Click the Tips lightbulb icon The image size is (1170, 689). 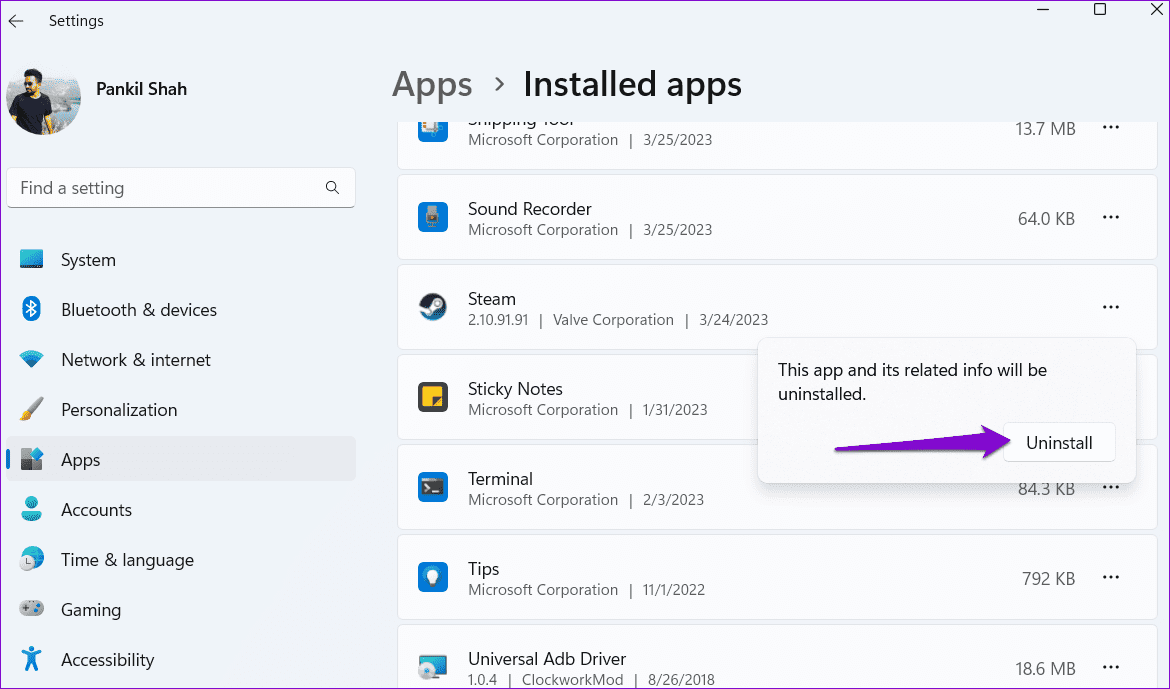(432, 577)
